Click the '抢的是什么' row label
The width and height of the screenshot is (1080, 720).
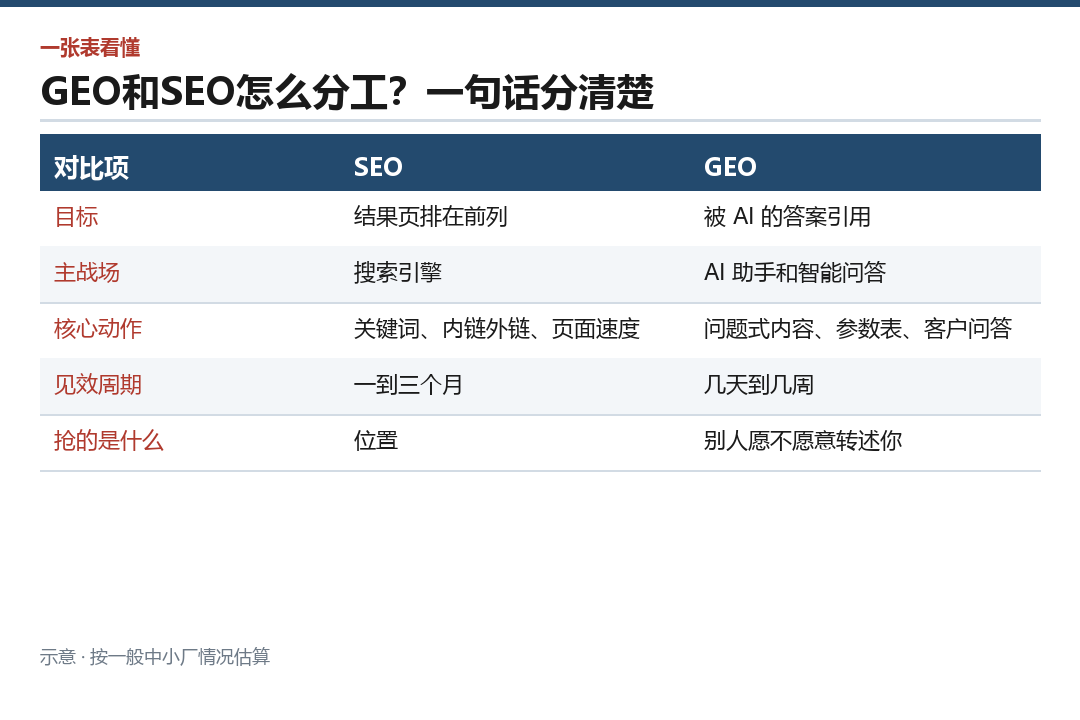pyautogui.click(x=109, y=440)
